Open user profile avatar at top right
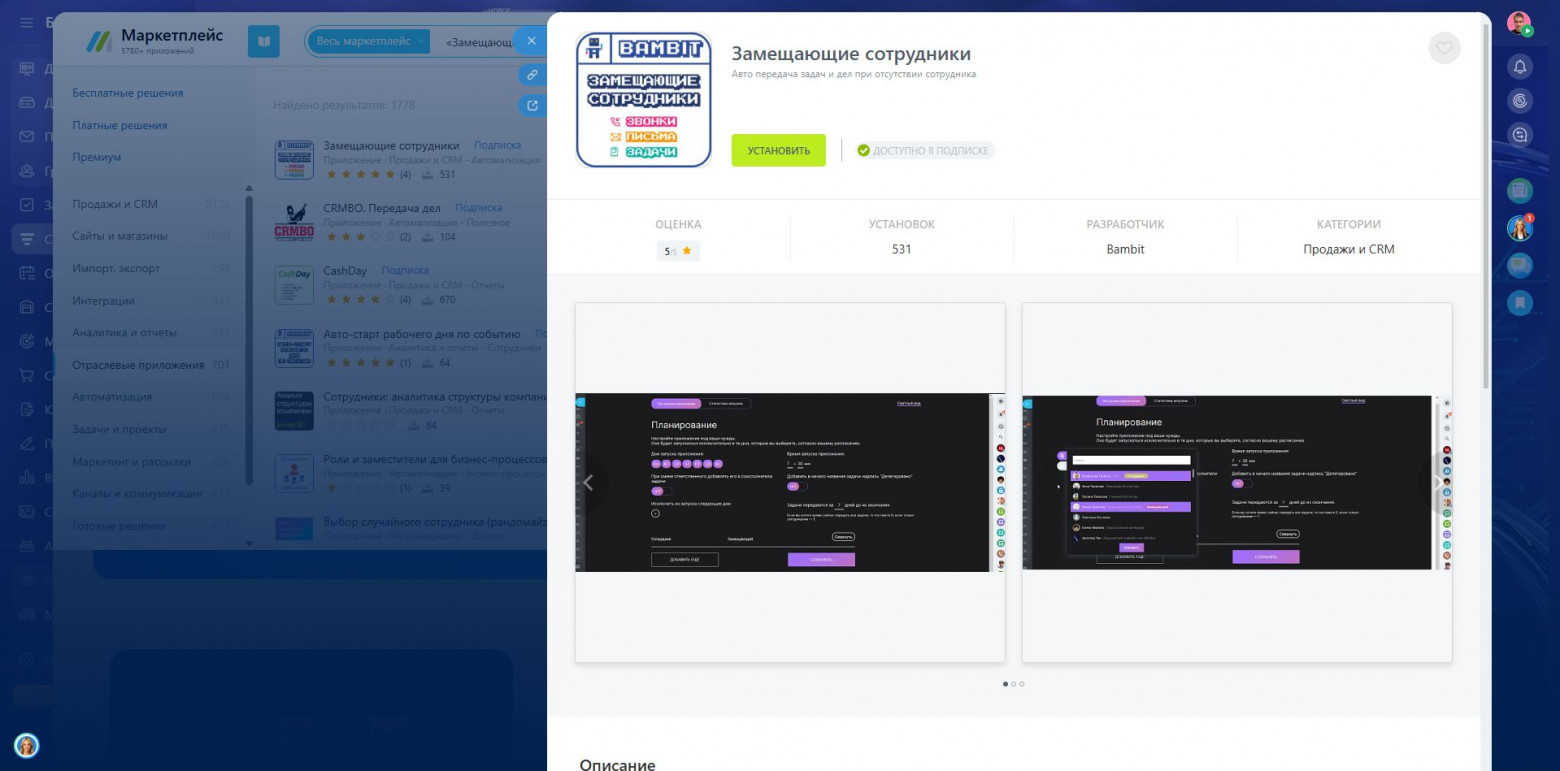The image size is (1560, 771). pos(1520,24)
